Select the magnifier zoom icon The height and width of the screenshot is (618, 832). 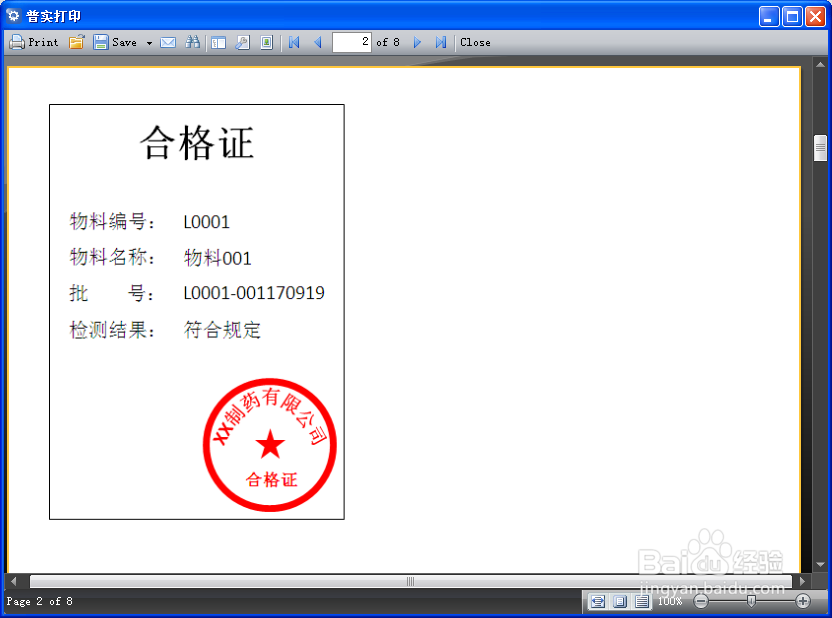241,42
